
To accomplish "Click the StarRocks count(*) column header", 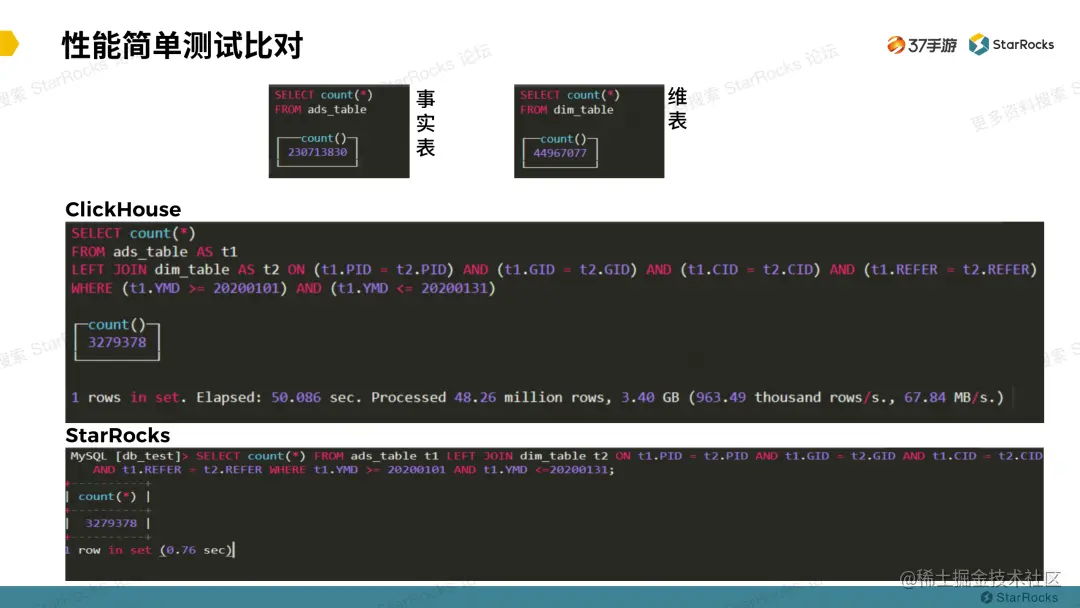I will click(107, 496).
